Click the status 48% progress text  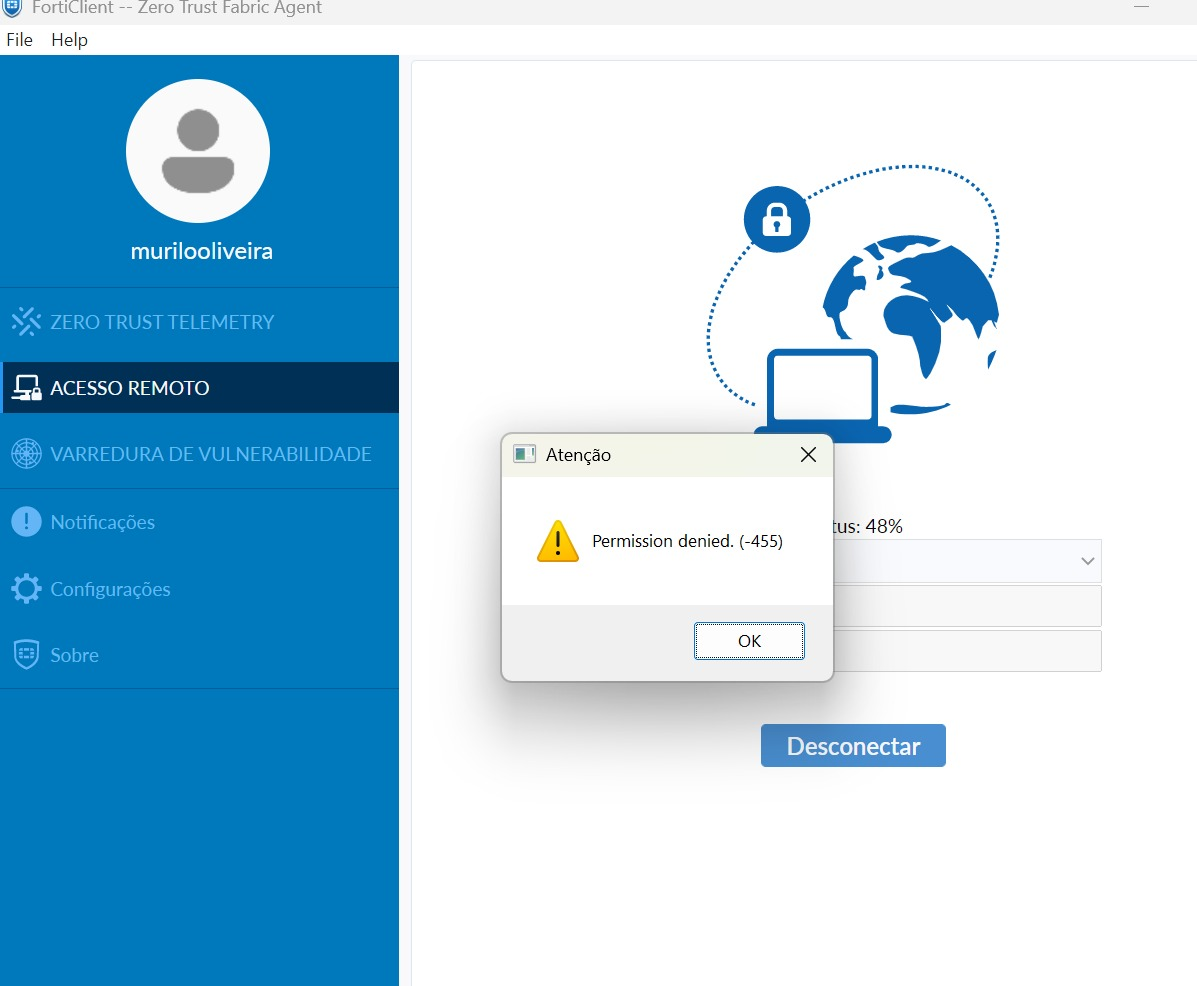pos(867,526)
